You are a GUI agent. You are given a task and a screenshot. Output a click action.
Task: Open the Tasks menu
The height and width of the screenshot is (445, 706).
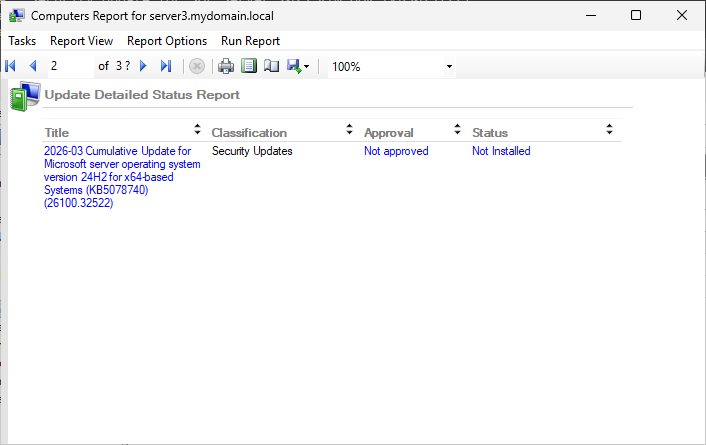[x=22, y=41]
